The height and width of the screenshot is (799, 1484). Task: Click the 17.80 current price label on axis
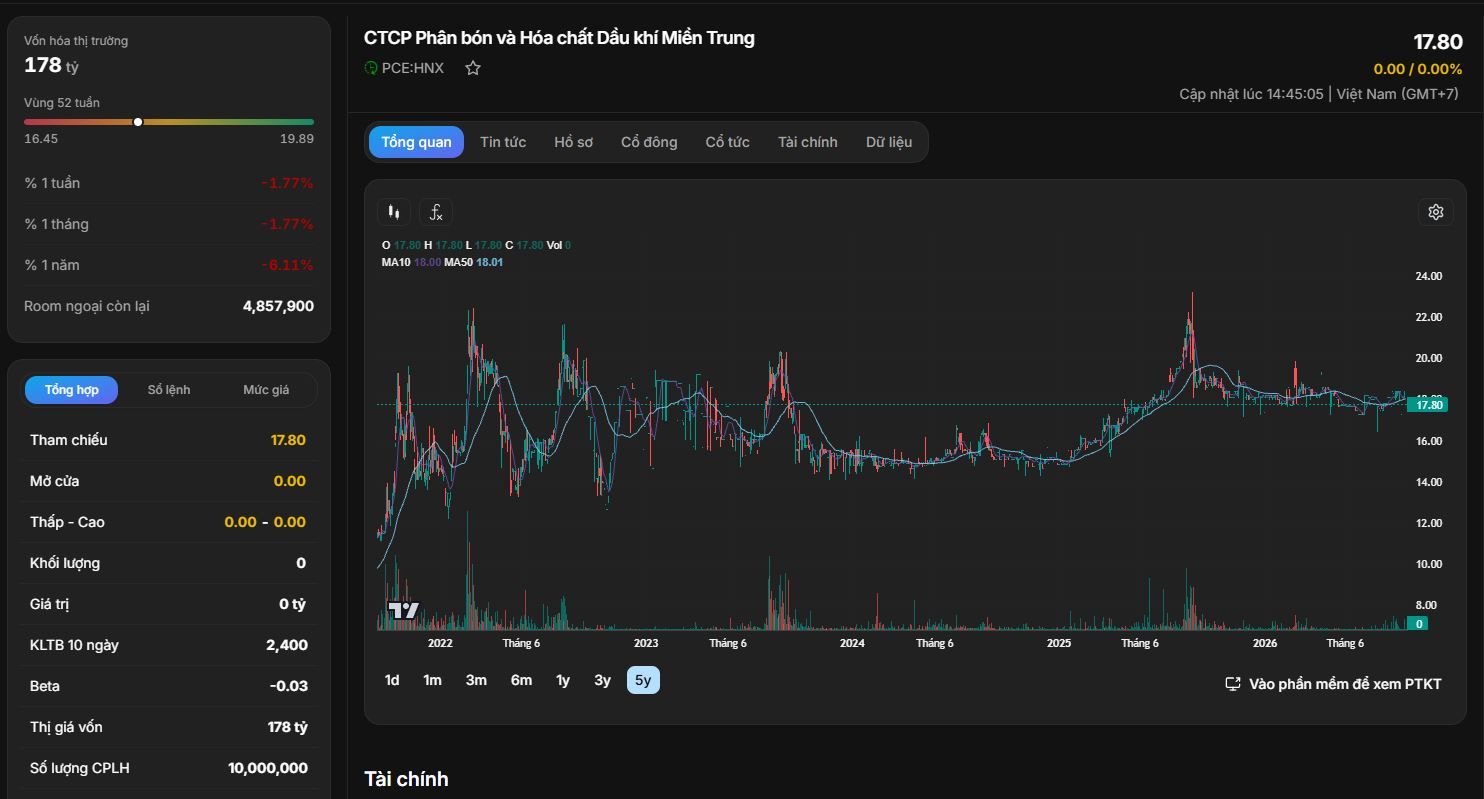coord(1427,405)
